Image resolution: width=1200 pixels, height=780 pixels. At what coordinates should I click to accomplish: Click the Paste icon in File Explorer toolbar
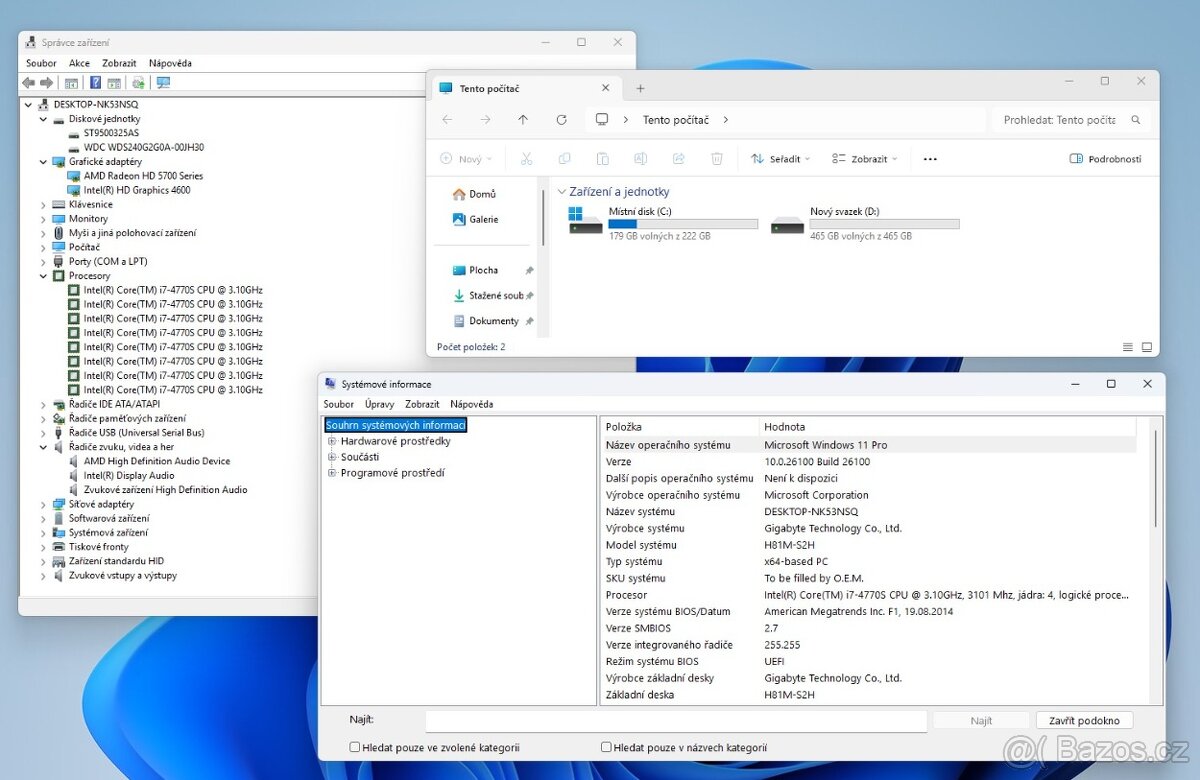tap(603, 158)
